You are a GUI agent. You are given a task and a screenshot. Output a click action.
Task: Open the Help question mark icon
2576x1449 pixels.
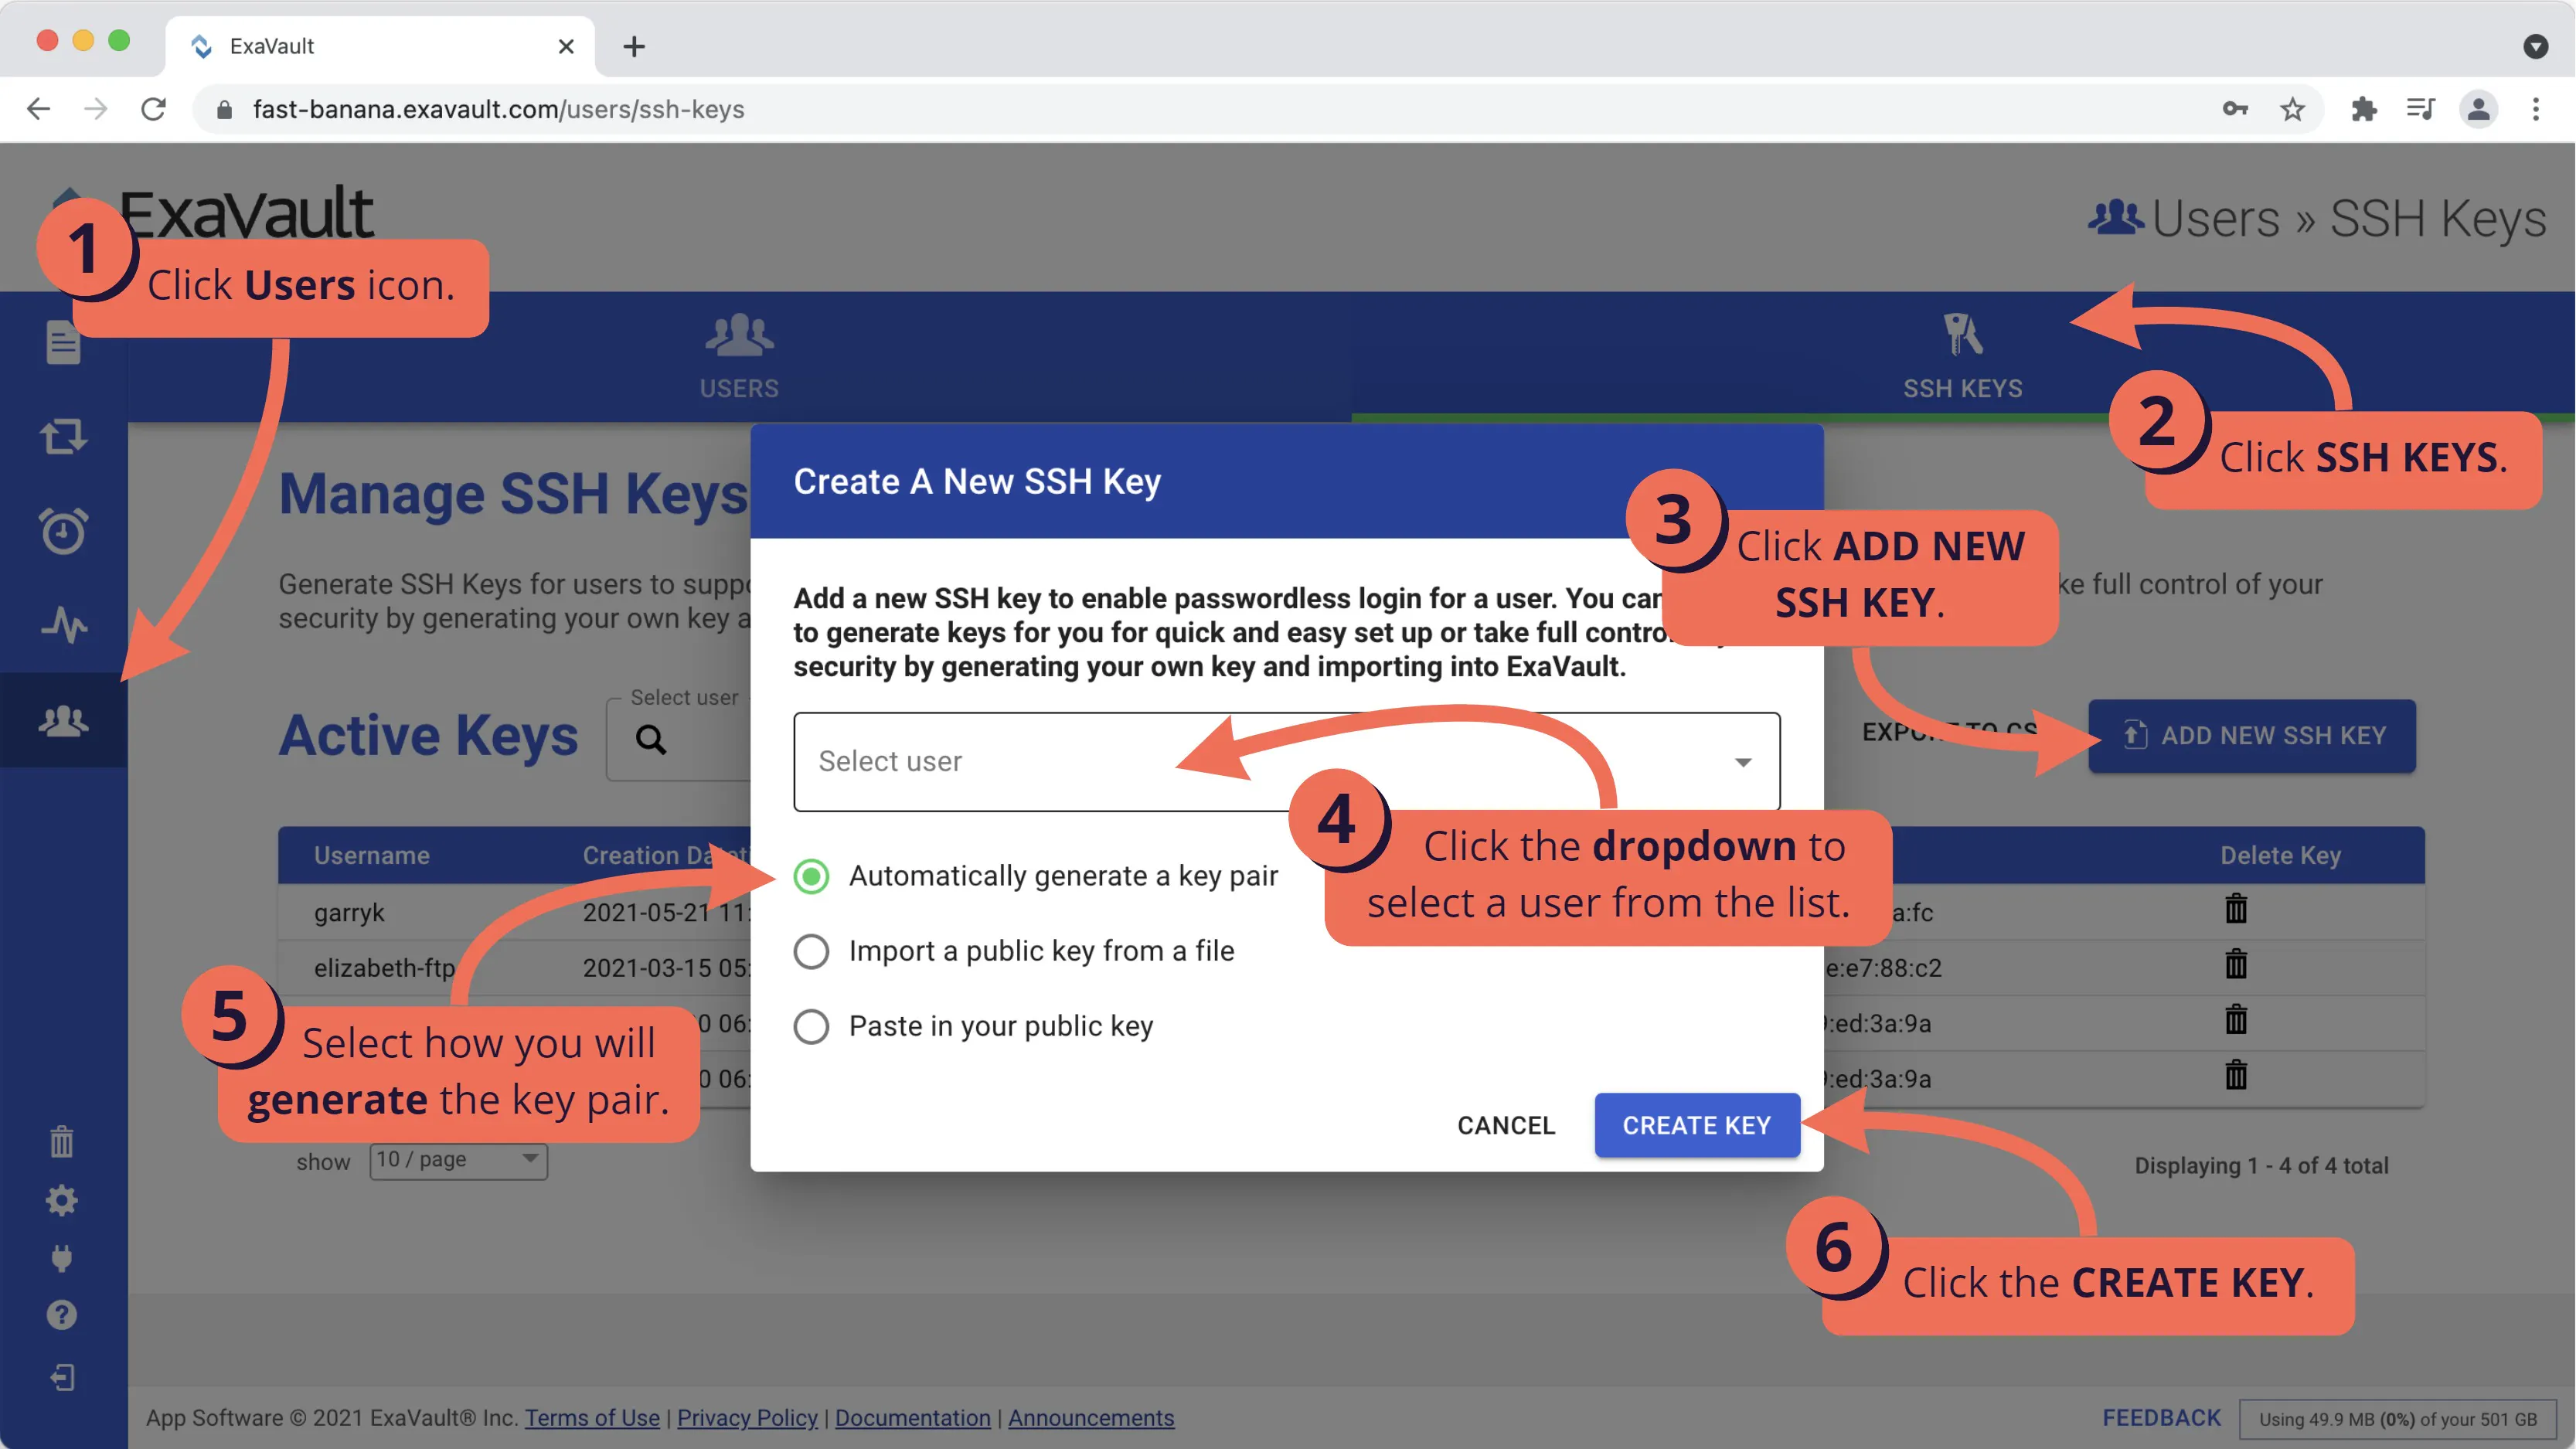pos(62,1315)
